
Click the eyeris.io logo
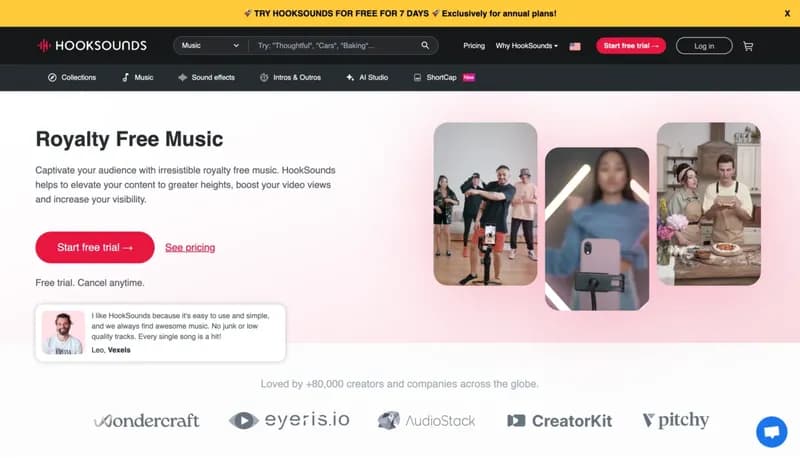289,420
